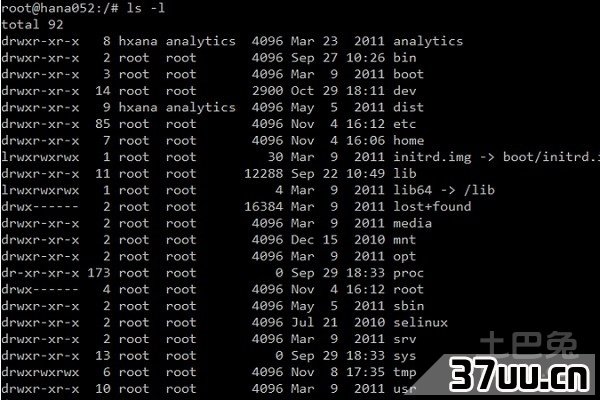Click the lib64 symlink name
600x400 pixels.
412,190
